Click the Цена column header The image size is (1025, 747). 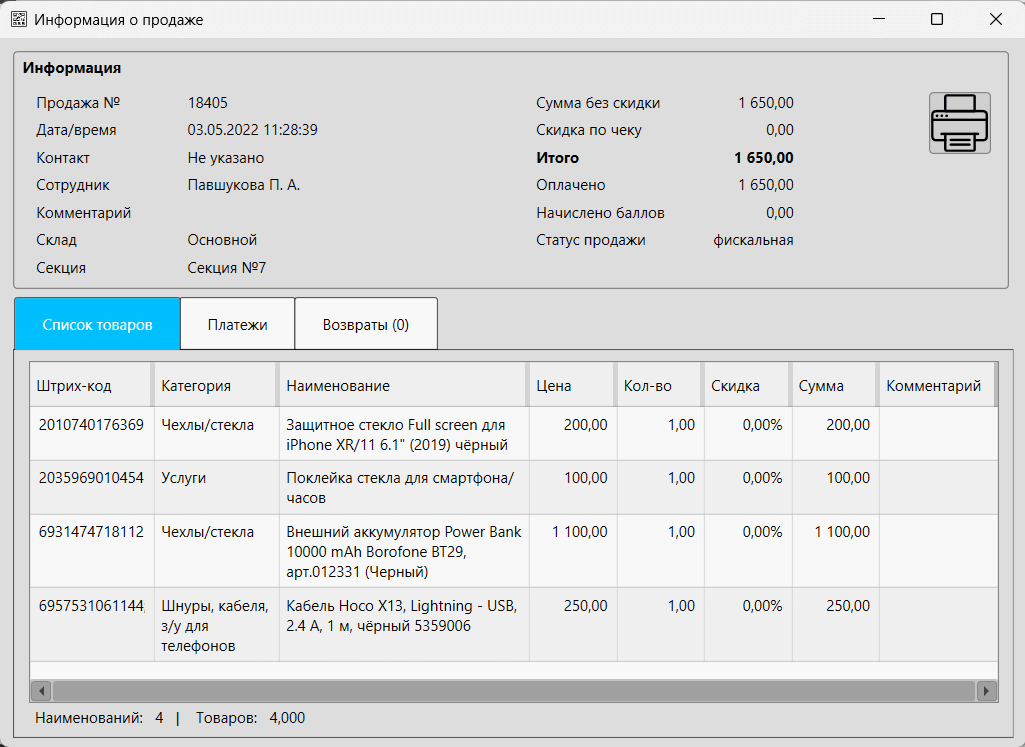[570, 385]
